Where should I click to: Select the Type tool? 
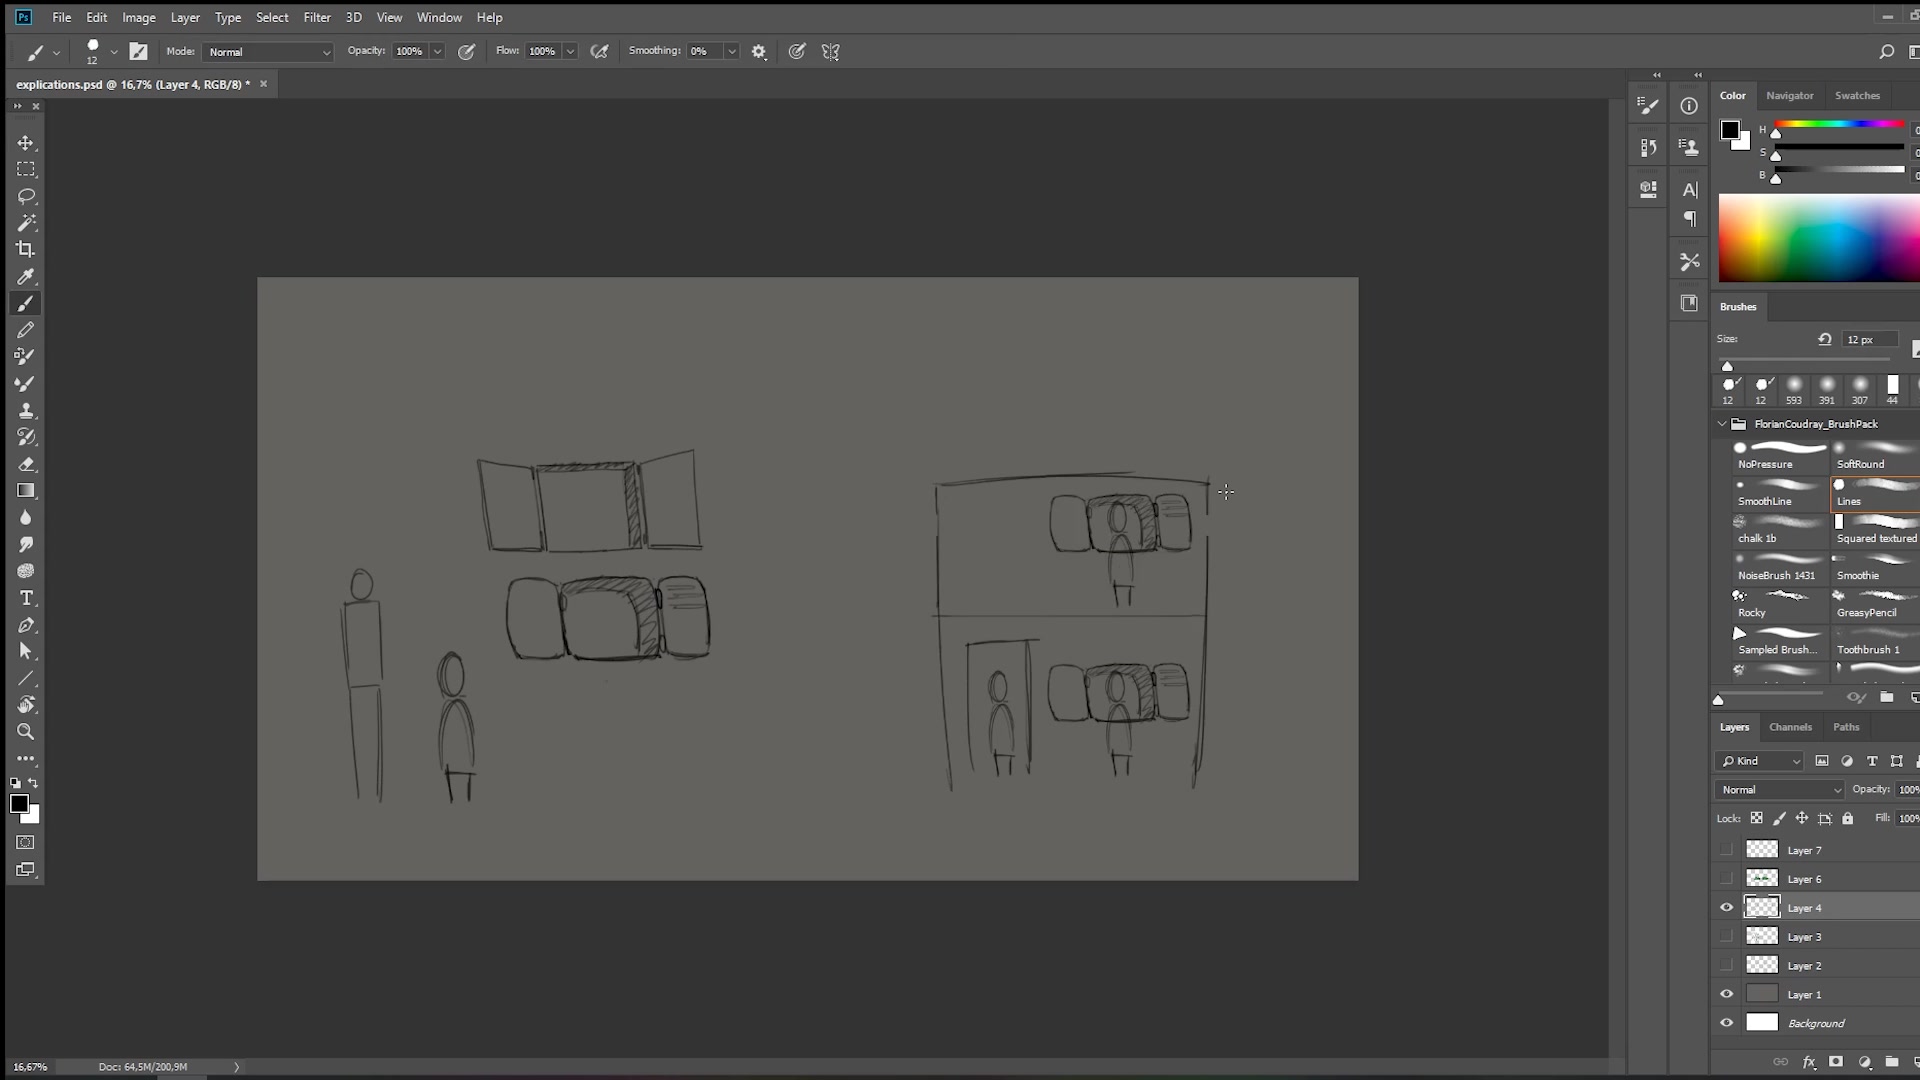(25, 599)
